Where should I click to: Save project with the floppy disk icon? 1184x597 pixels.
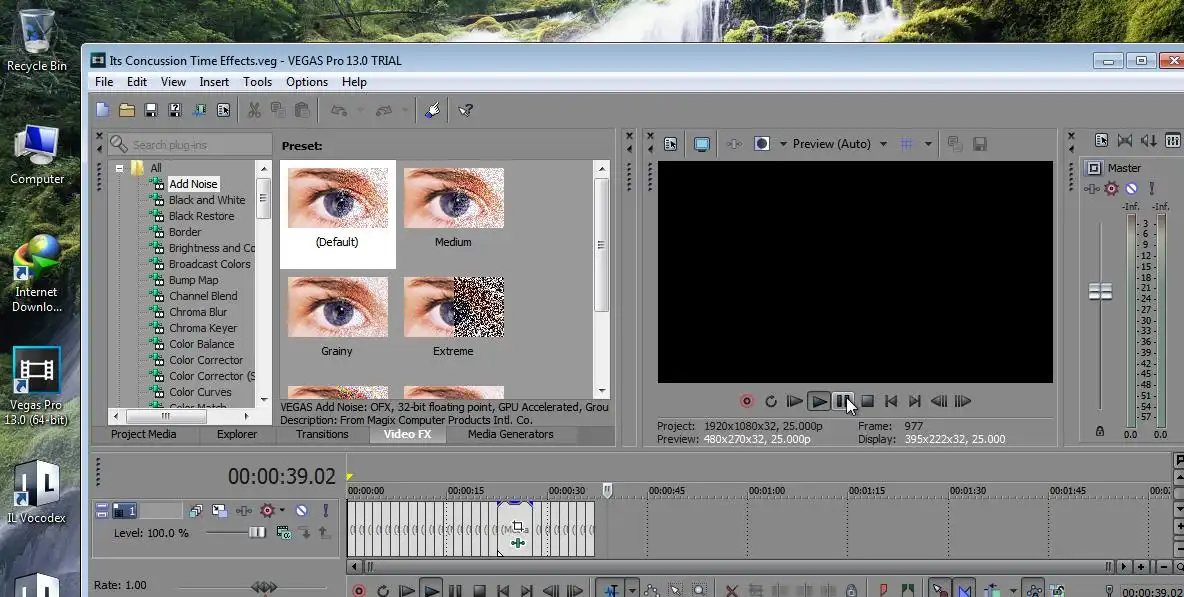[x=151, y=110]
